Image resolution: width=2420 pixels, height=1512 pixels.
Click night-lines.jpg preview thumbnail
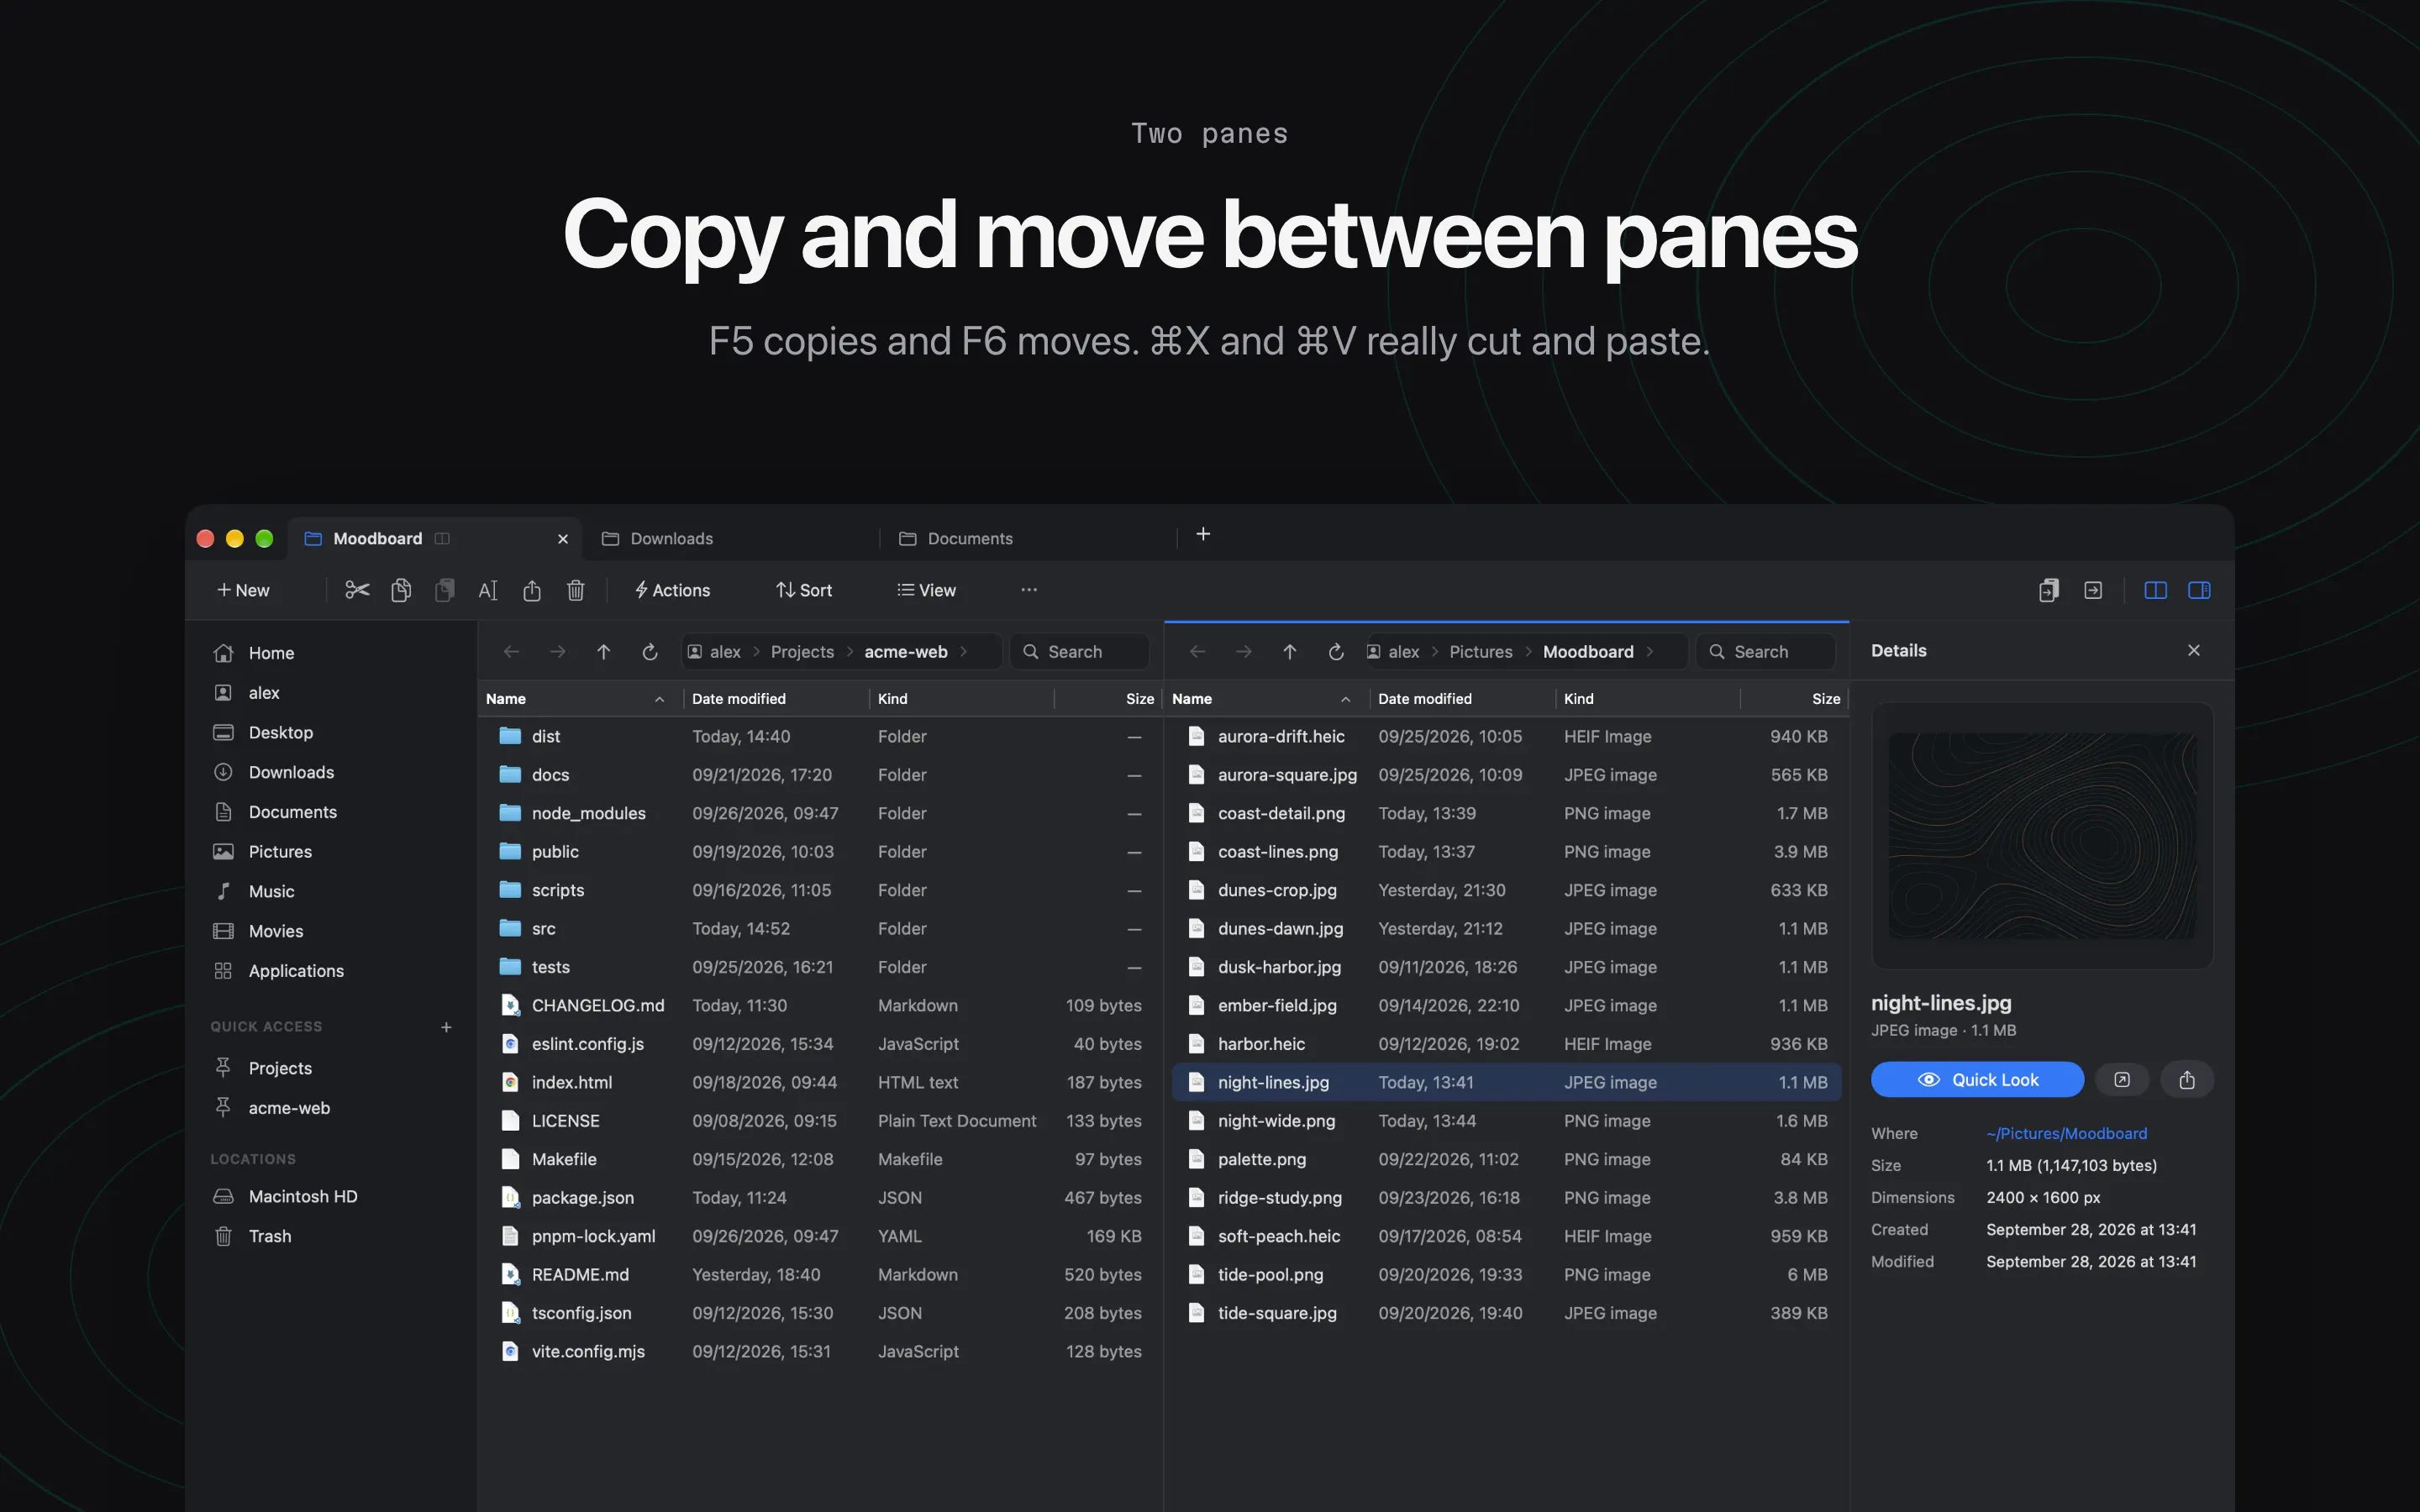pyautogui.click(x=2042, y=836)
